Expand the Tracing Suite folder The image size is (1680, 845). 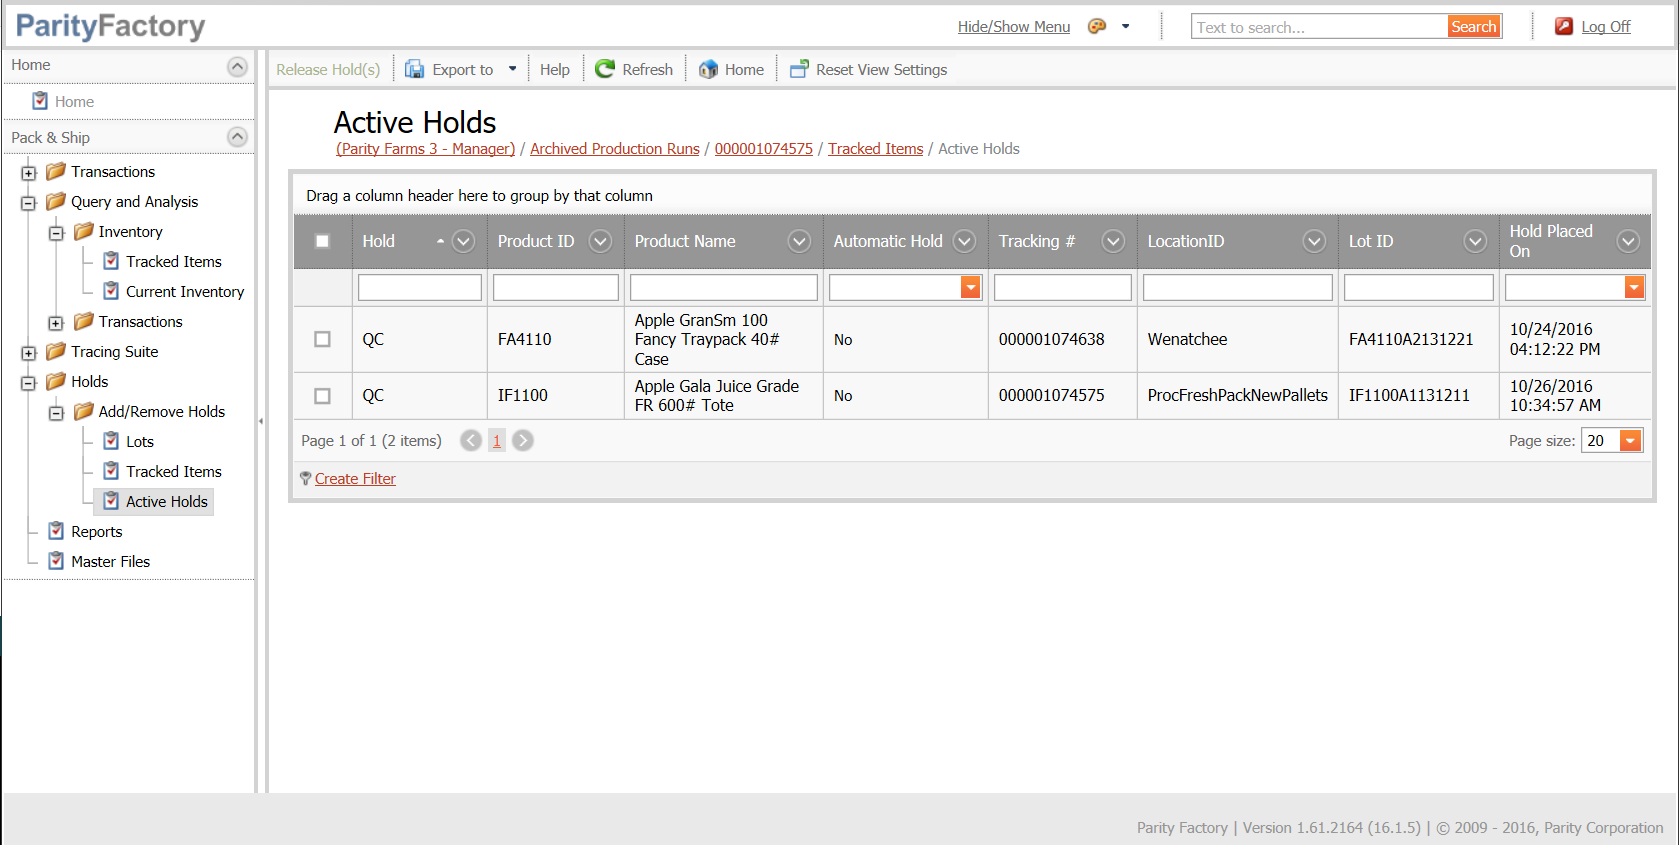click(x=29, y=353)
